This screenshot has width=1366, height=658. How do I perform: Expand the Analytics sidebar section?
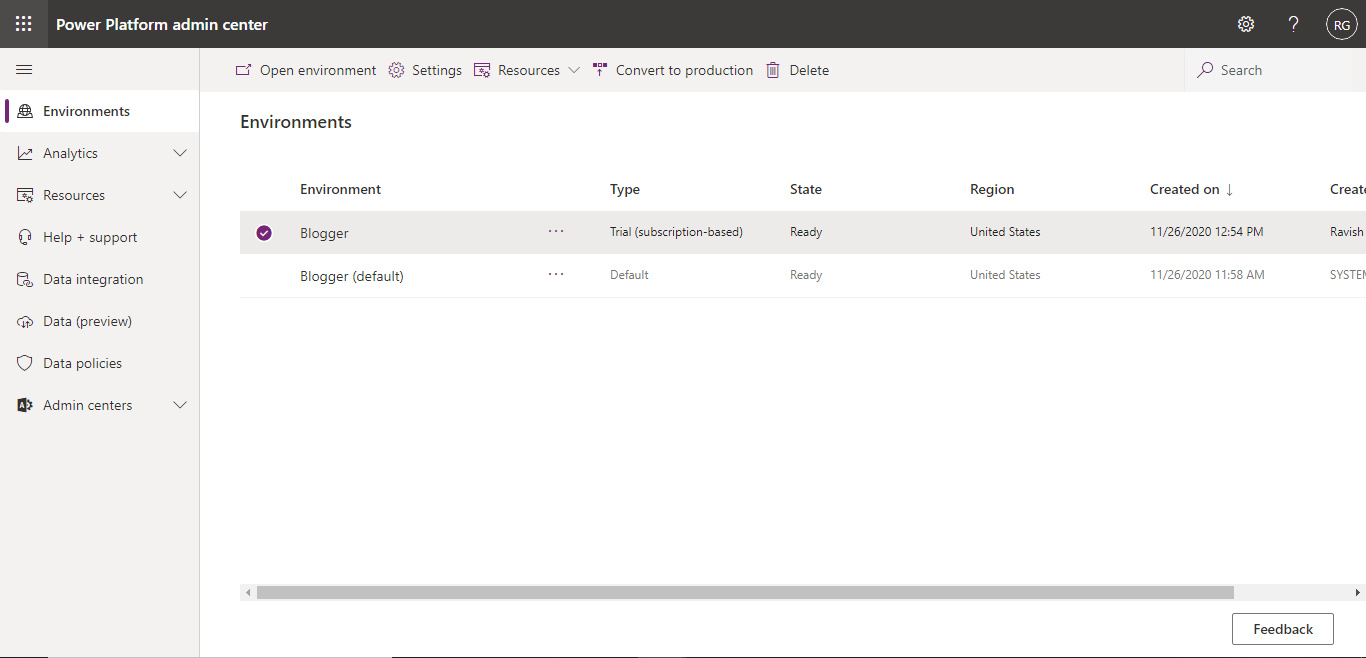(179, 152)
